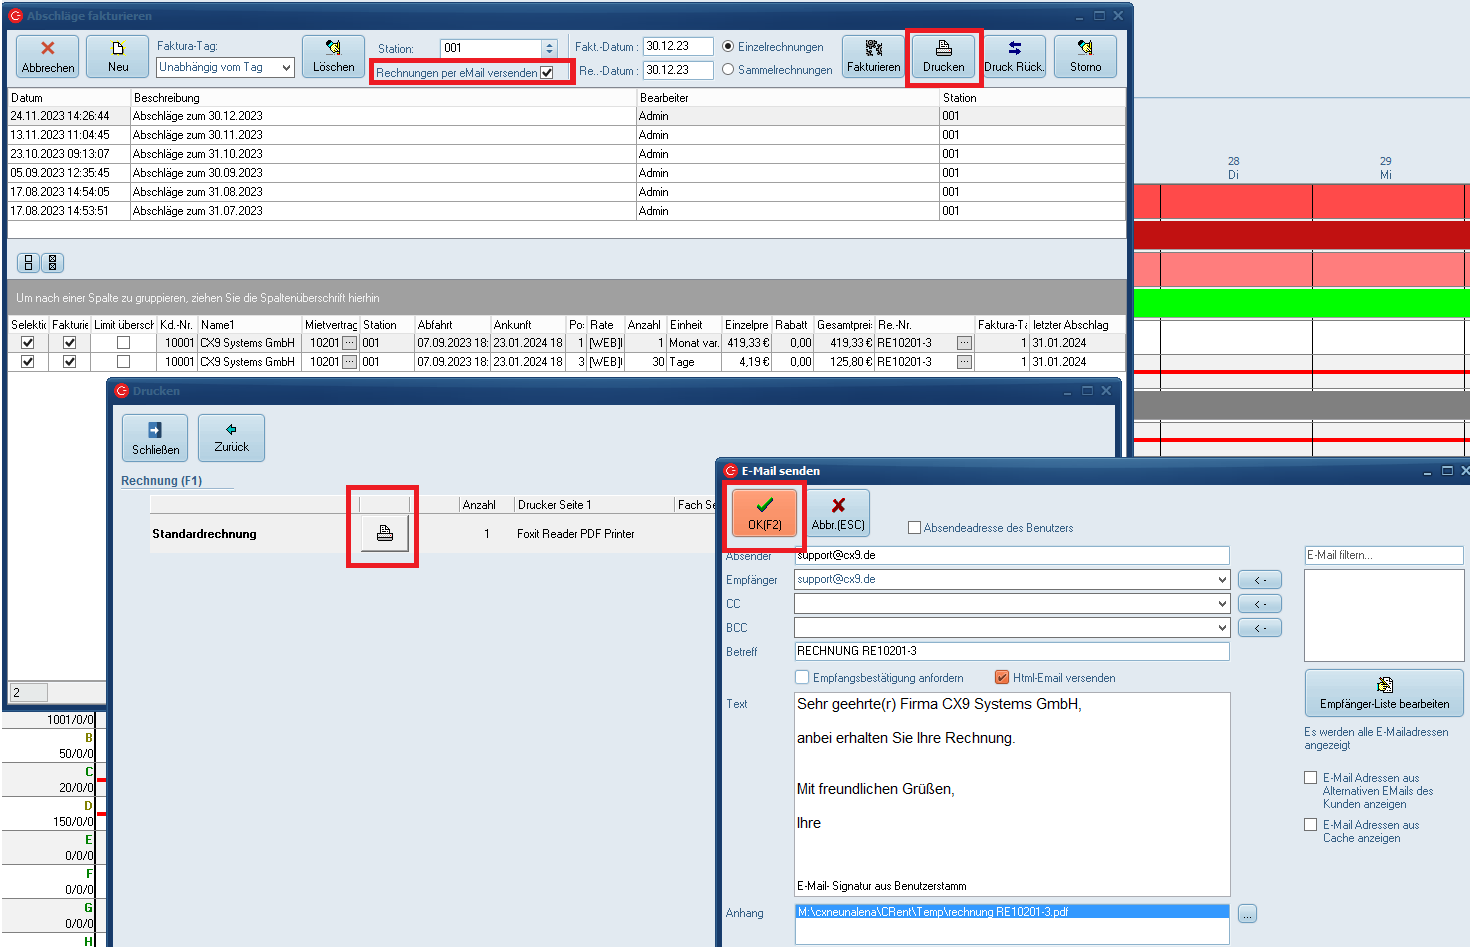Click the Löschen eraser icon

click(x=333, y=48)
